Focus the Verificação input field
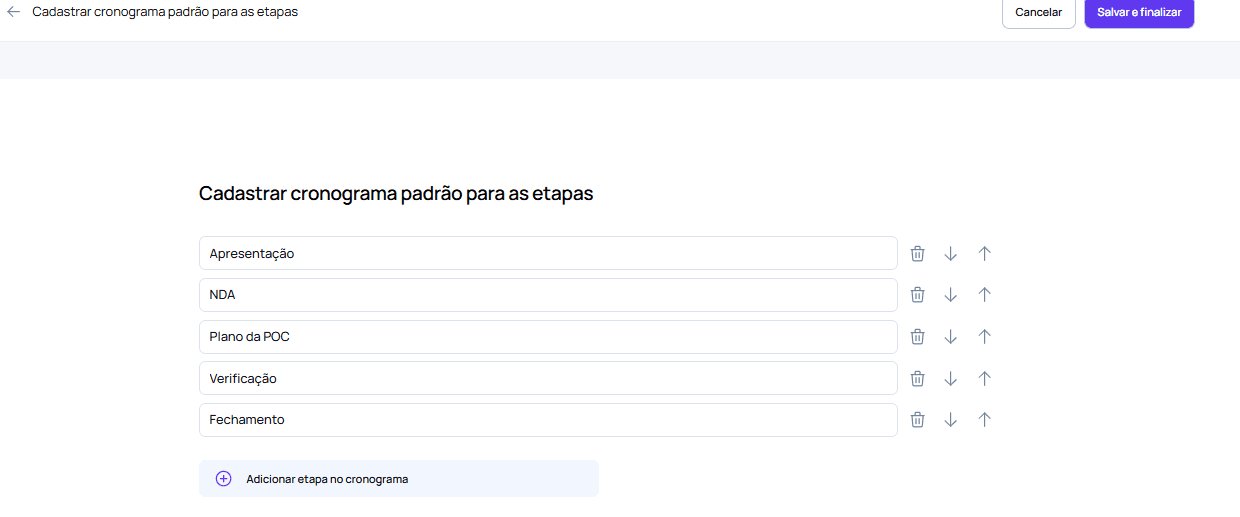The image size is (1240, 517). tap(548, 378)
